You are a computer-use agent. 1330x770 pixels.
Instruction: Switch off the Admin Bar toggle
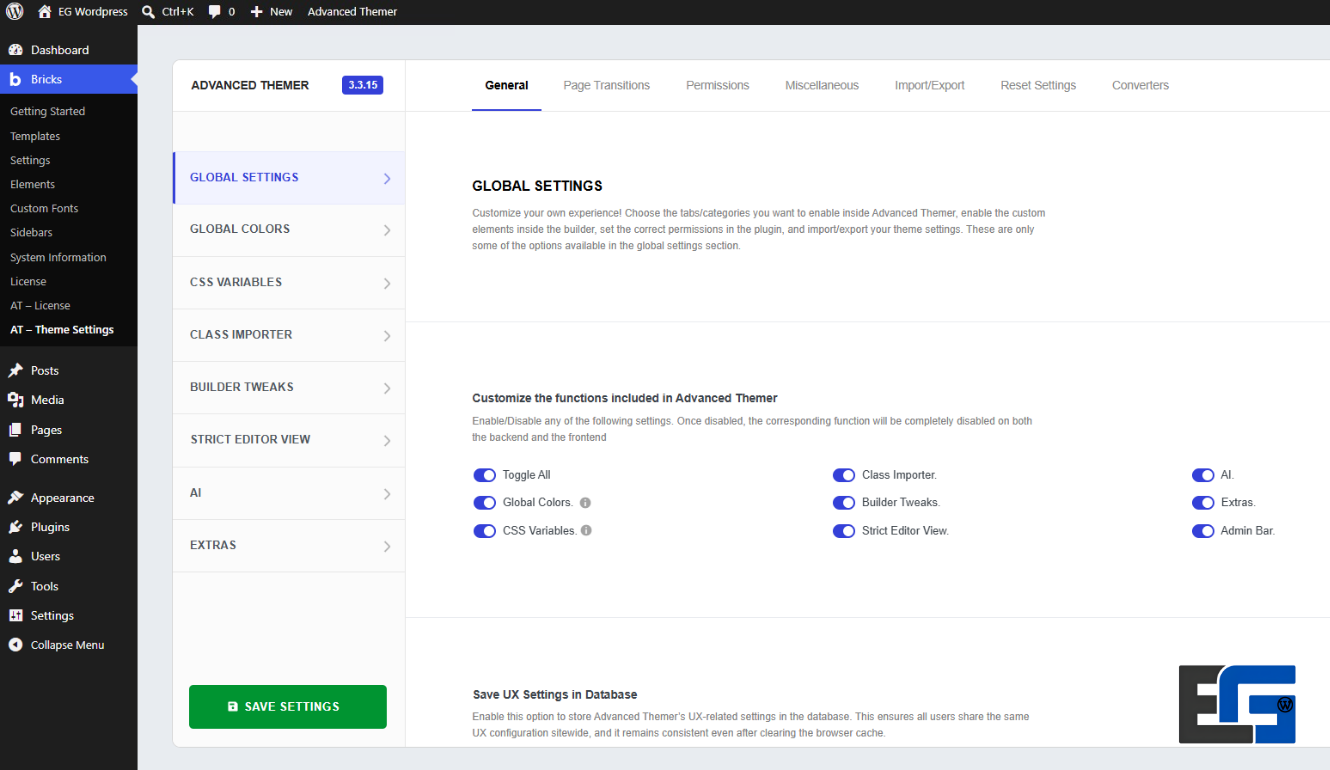point(1203,531)
